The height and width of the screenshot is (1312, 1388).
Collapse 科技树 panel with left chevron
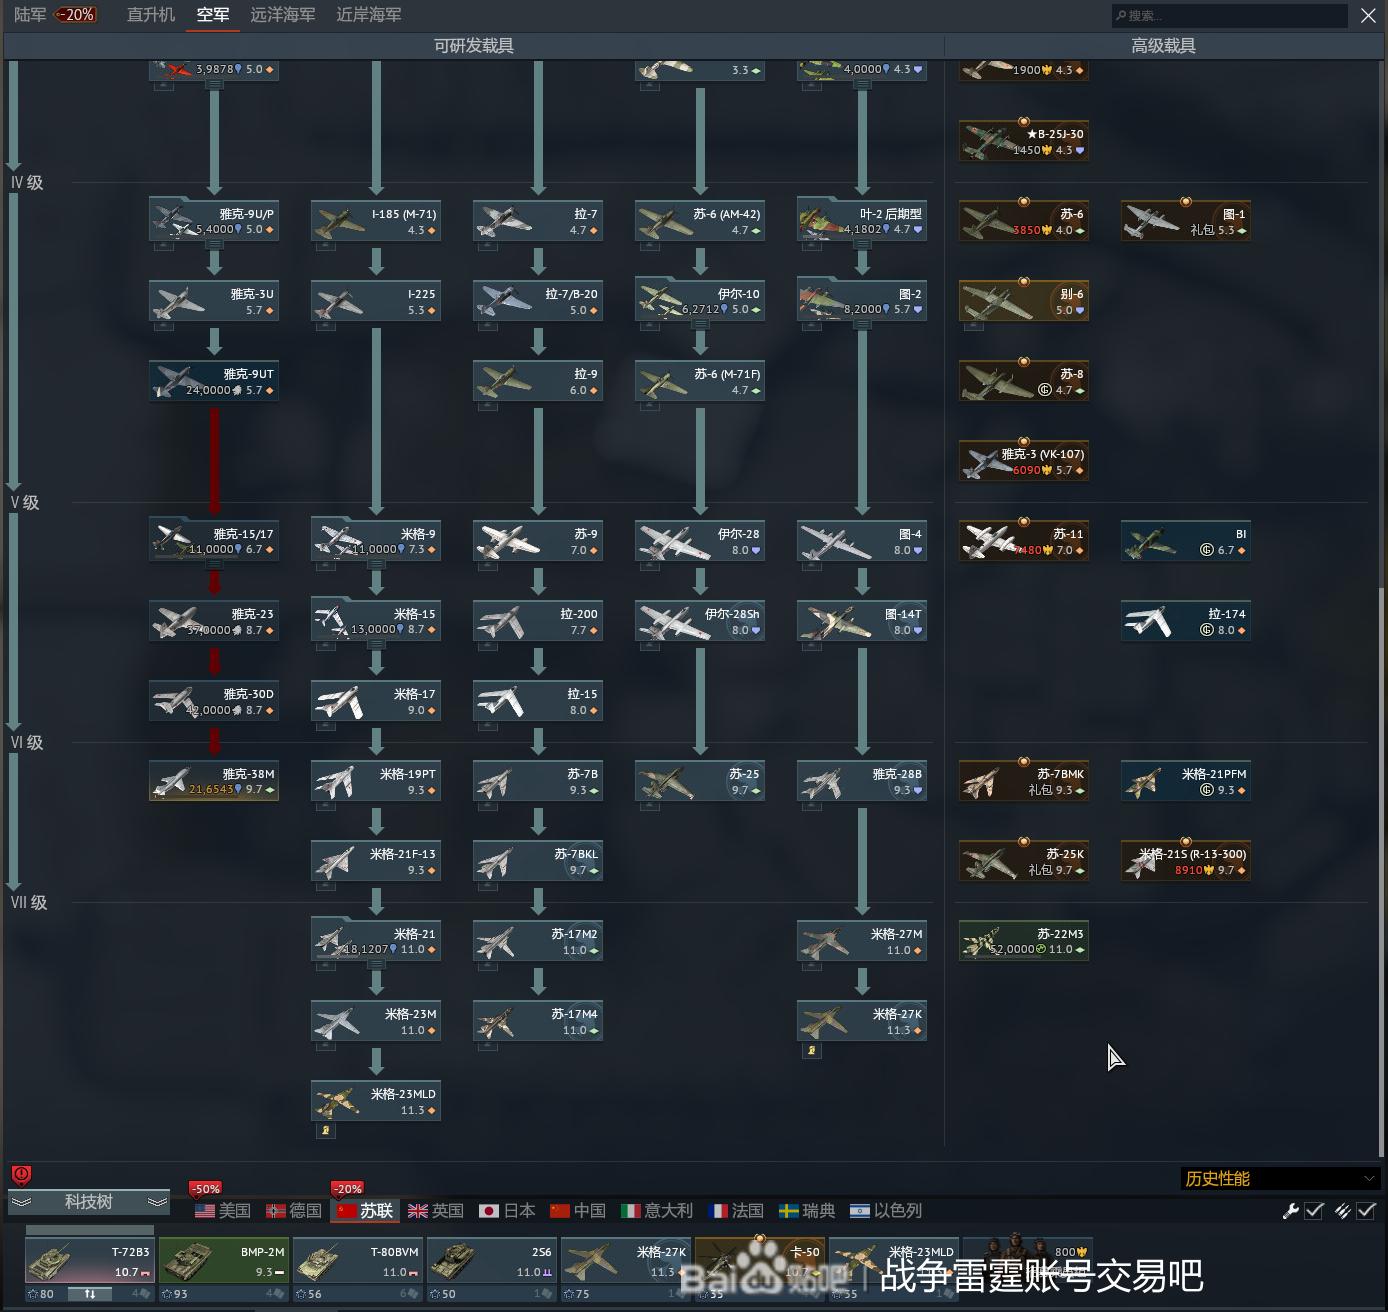click(x=21, y=1202)
